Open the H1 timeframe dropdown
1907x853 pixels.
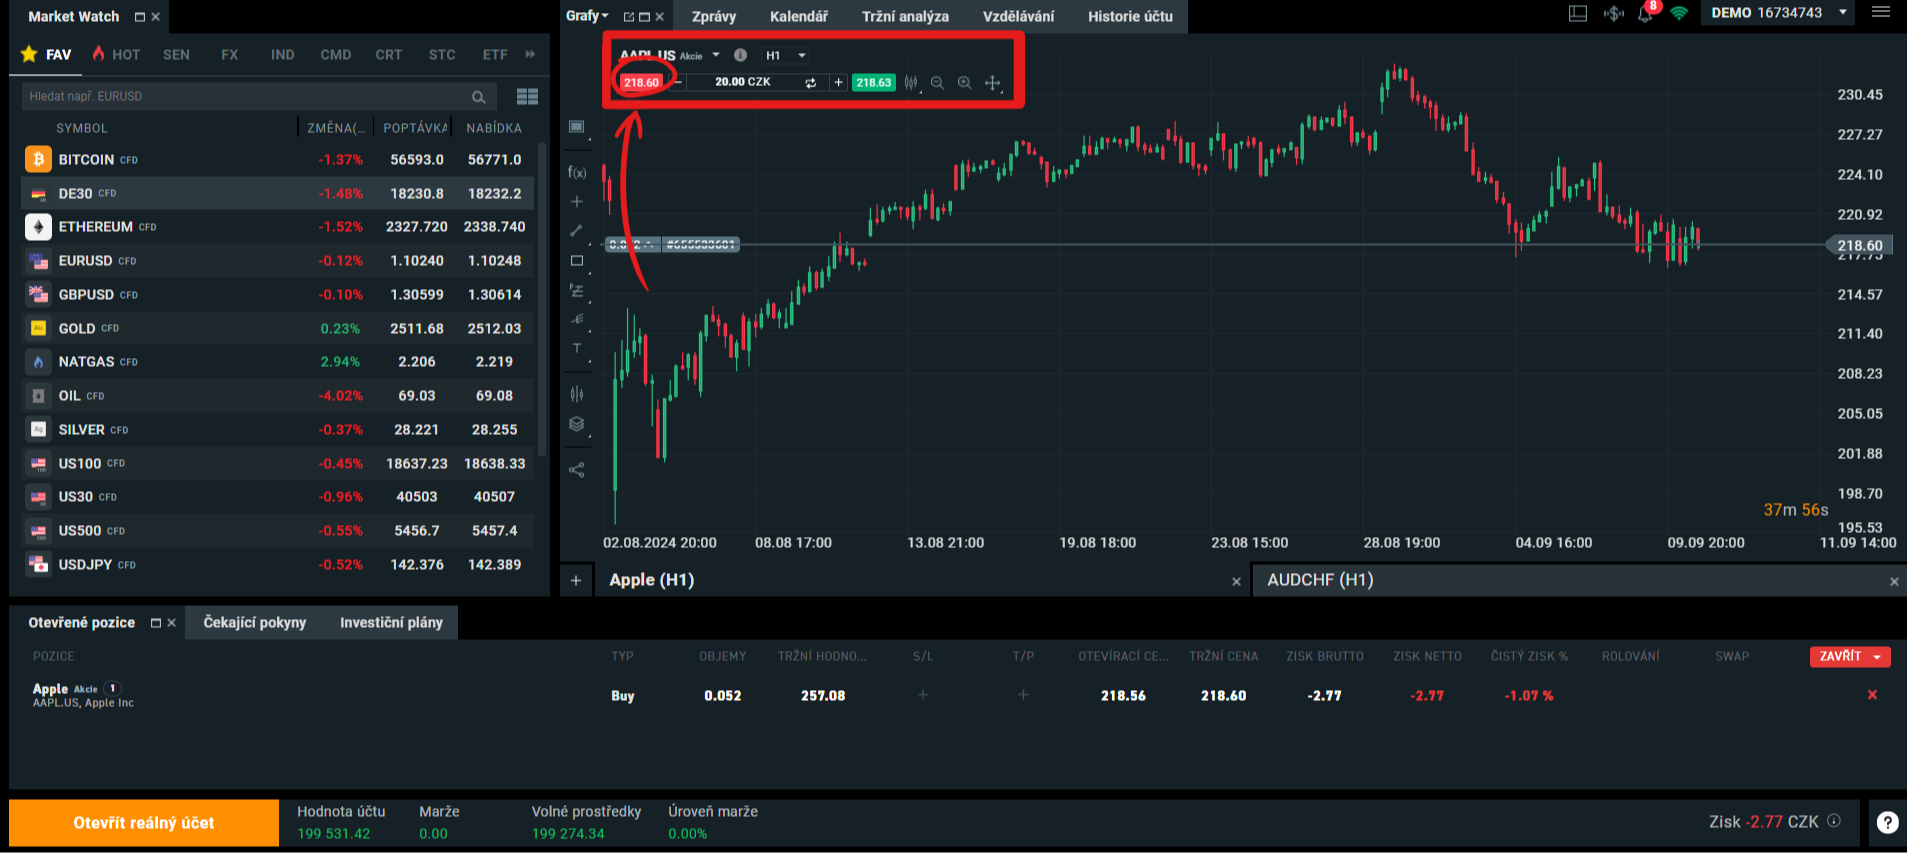point(785,55)
